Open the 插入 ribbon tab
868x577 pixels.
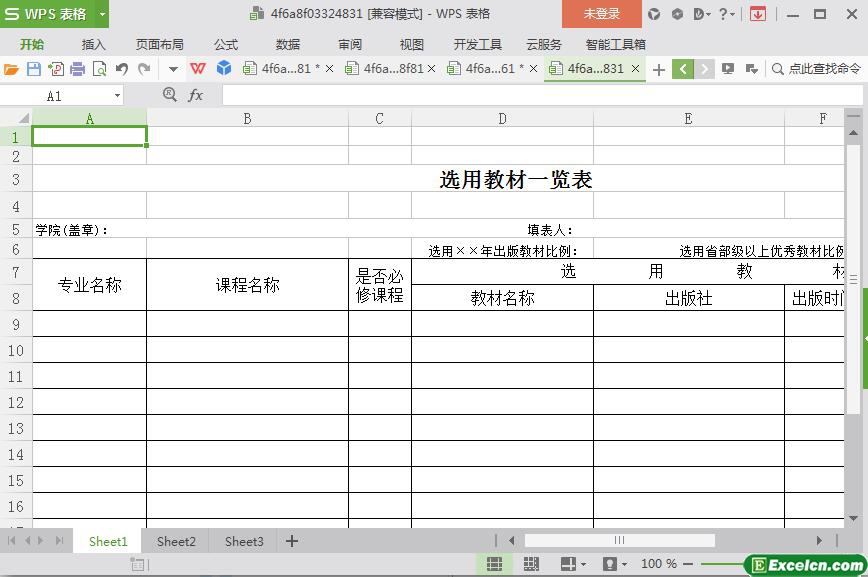click(93, 44)
